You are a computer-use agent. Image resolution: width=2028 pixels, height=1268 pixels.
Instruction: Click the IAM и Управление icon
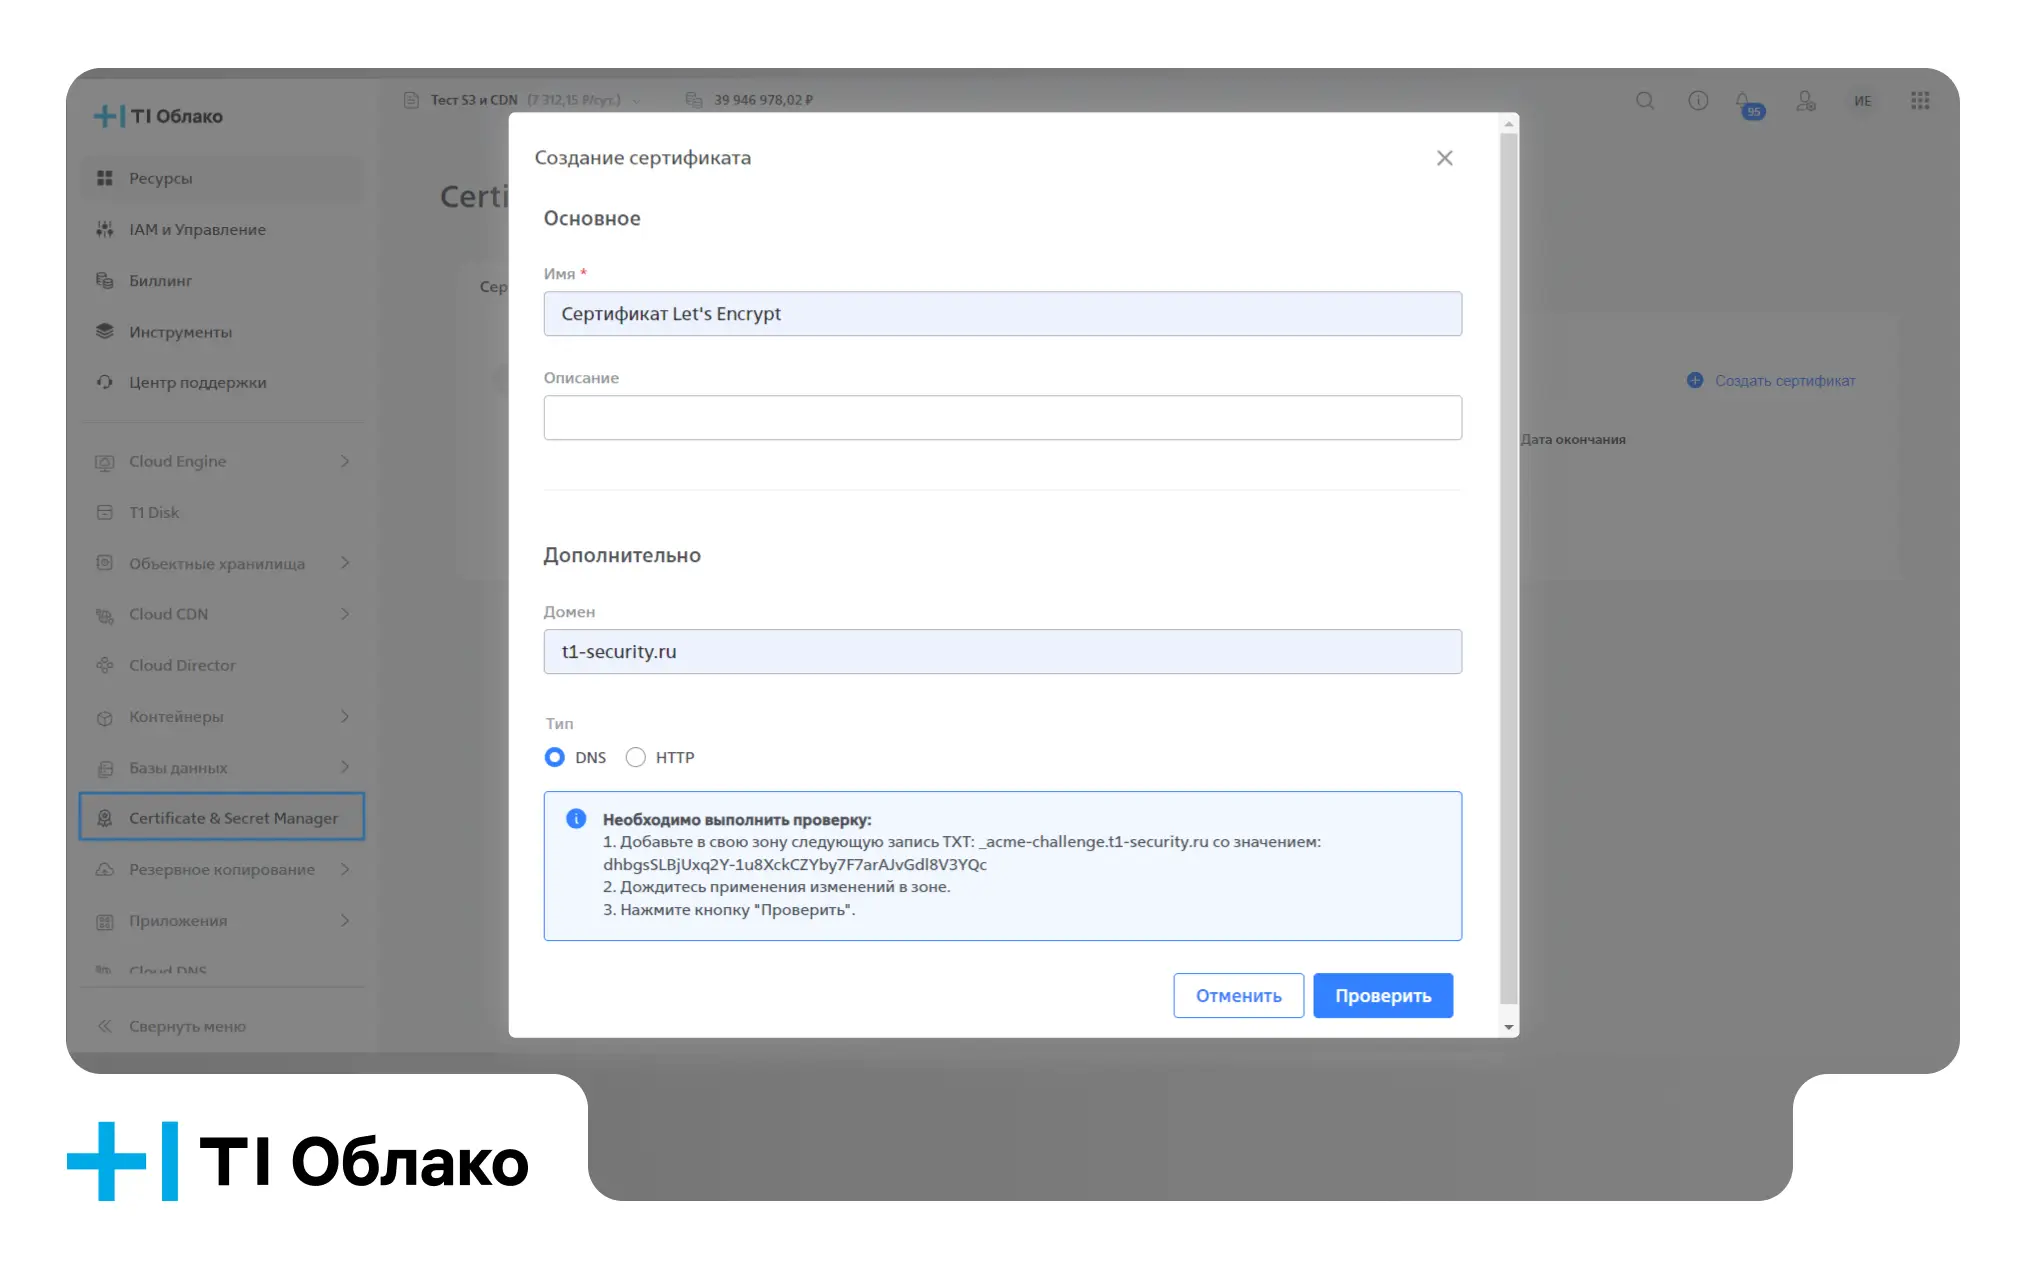coord(104,229)
